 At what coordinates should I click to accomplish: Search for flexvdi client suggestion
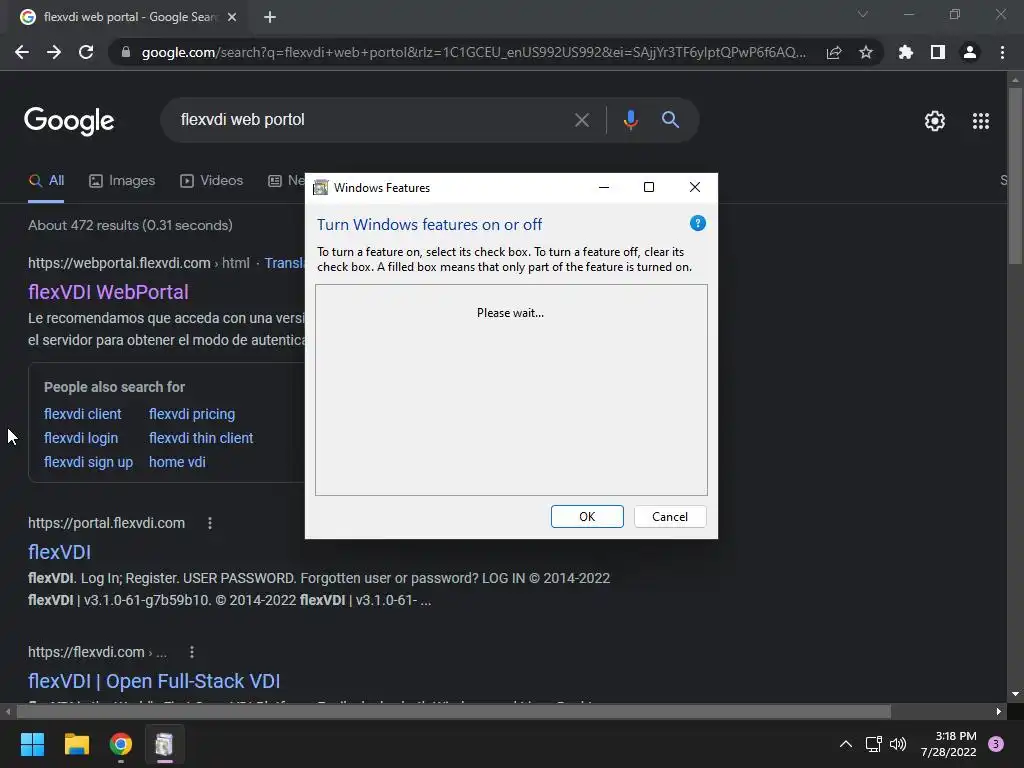pos(82,414)
